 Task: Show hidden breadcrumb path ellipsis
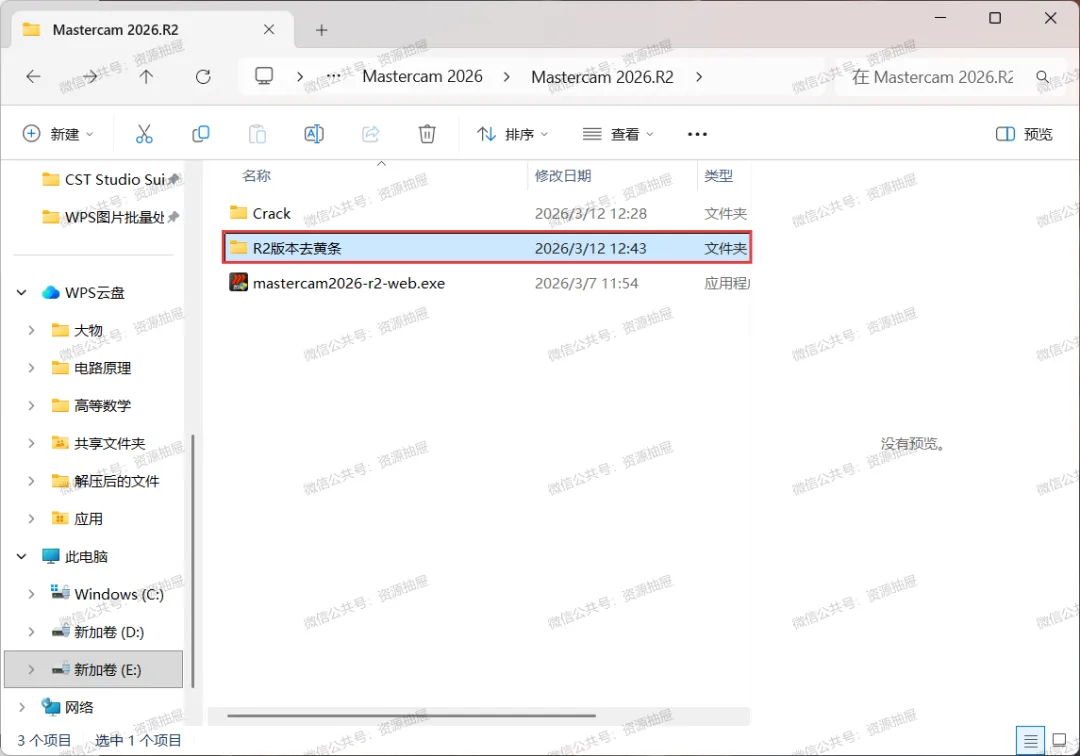(x=333, y=76)
